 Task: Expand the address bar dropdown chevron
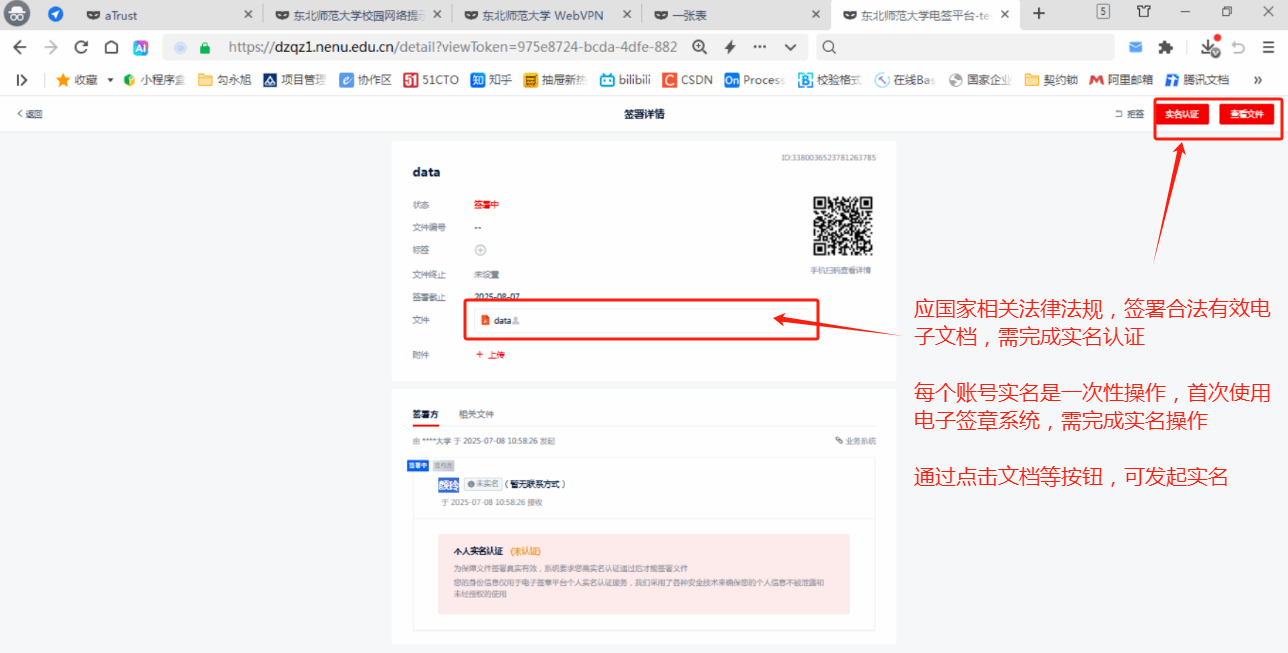coord(790,47)
